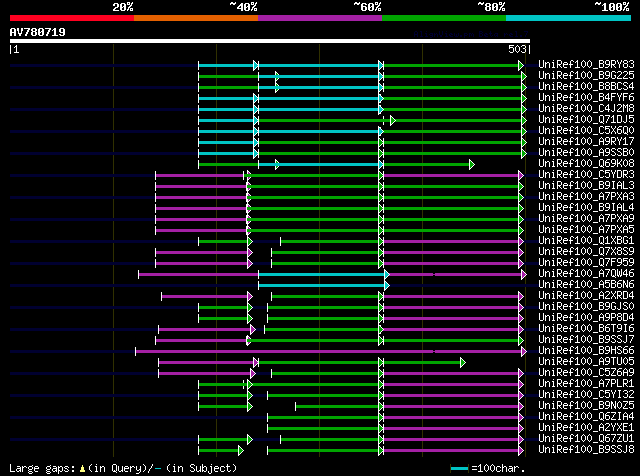Select subject label UniRef100_Q7F959

(586, 263)
